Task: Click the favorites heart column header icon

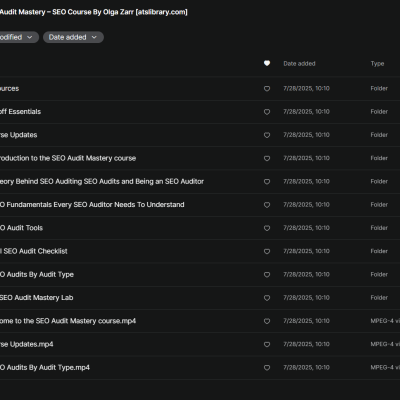Action: tap(267, 63)
